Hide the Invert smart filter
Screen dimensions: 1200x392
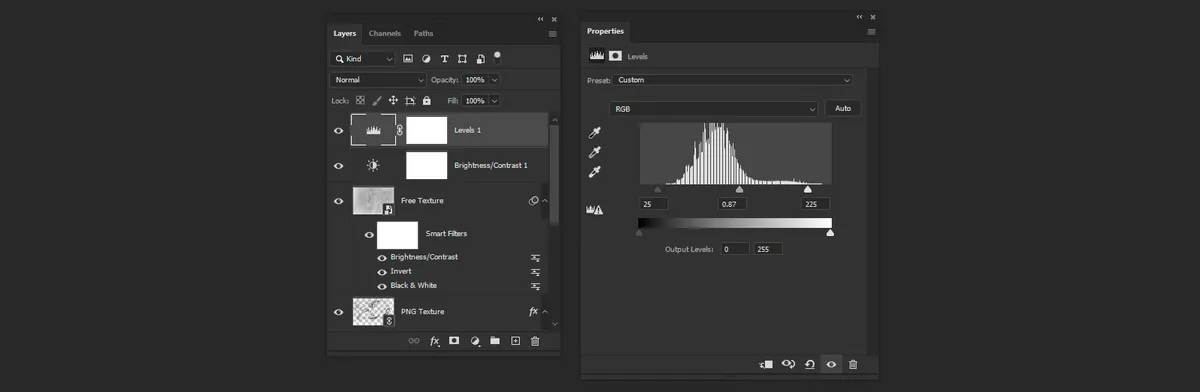pos(382,272)
